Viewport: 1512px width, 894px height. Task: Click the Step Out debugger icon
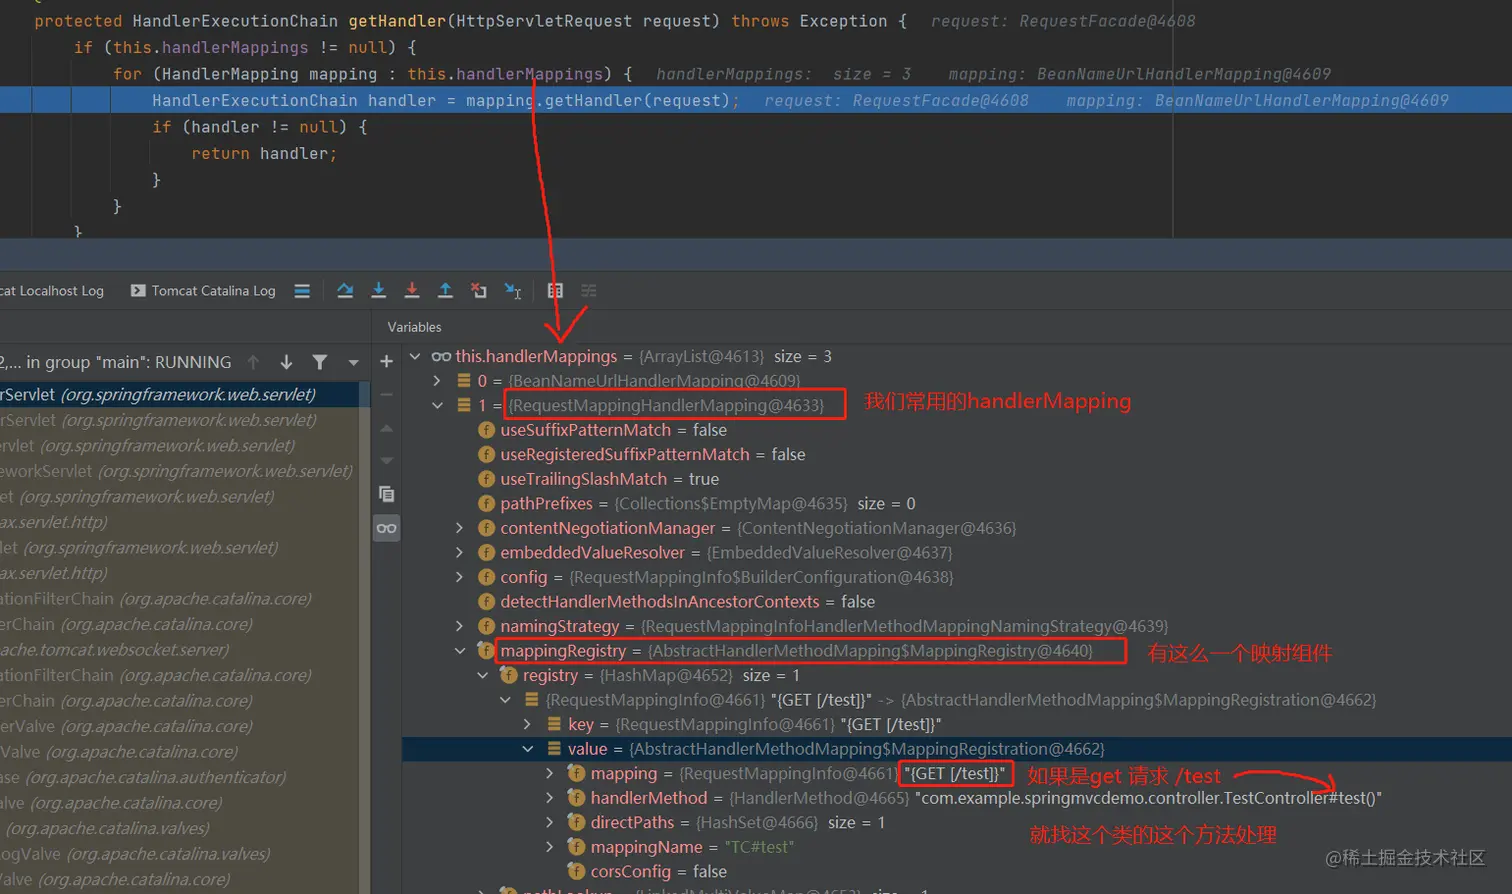[x=445, y=290]
